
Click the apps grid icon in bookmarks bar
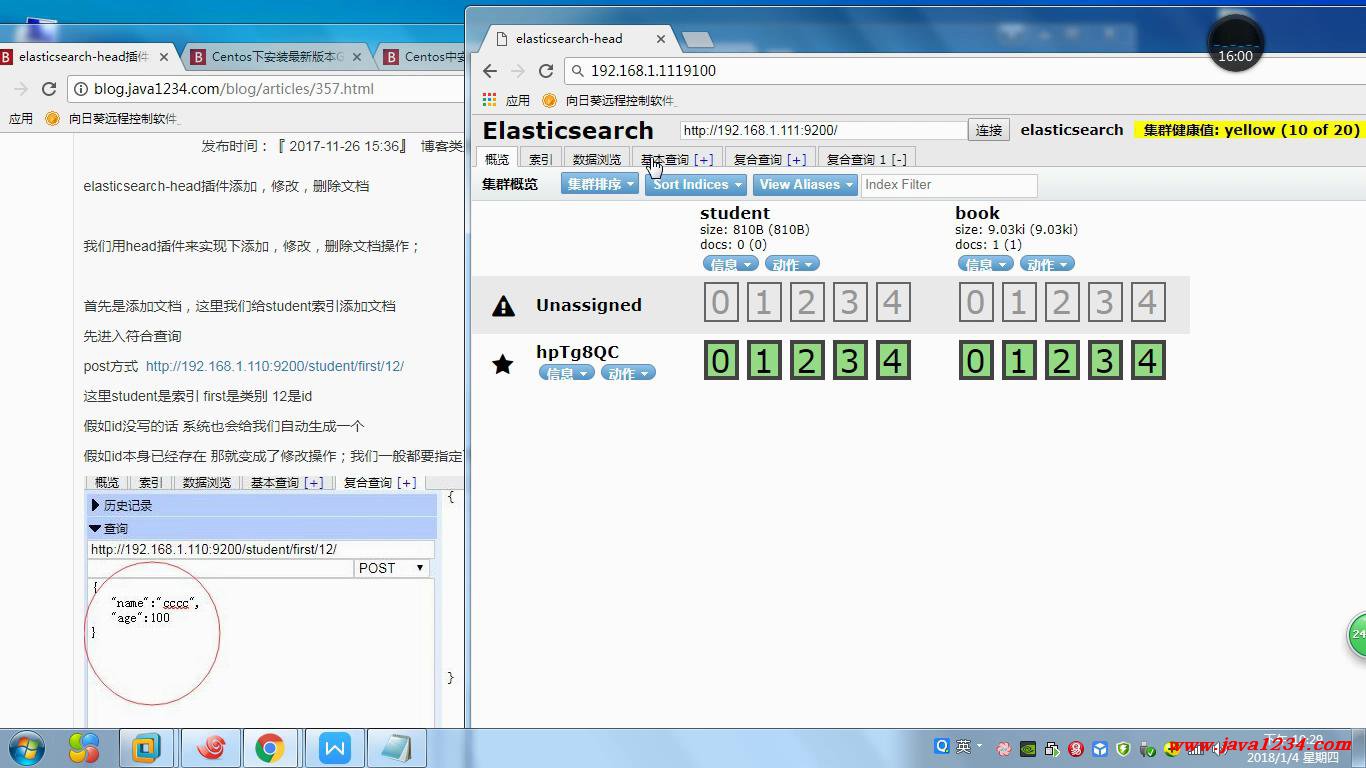(x=489, y=100)
